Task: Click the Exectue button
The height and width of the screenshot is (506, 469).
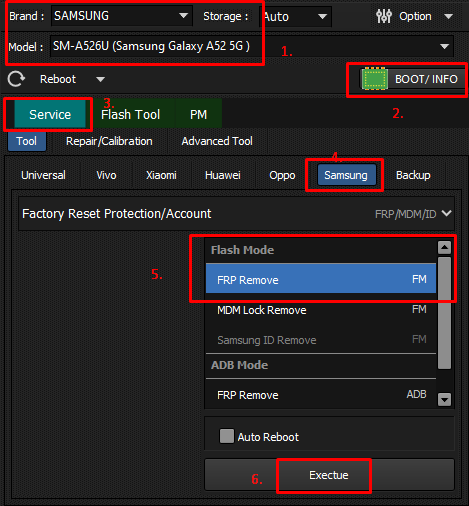Action: 329,475
